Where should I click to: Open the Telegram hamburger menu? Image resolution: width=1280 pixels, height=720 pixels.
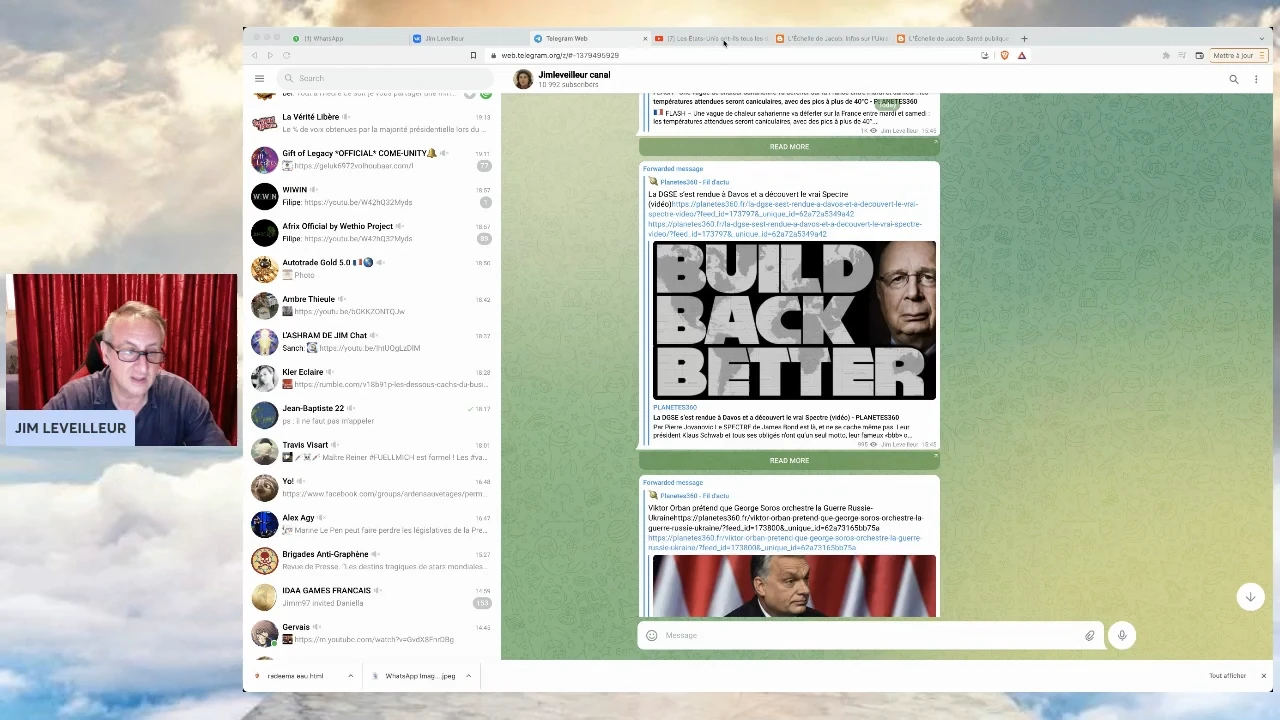tap(259, 78)
